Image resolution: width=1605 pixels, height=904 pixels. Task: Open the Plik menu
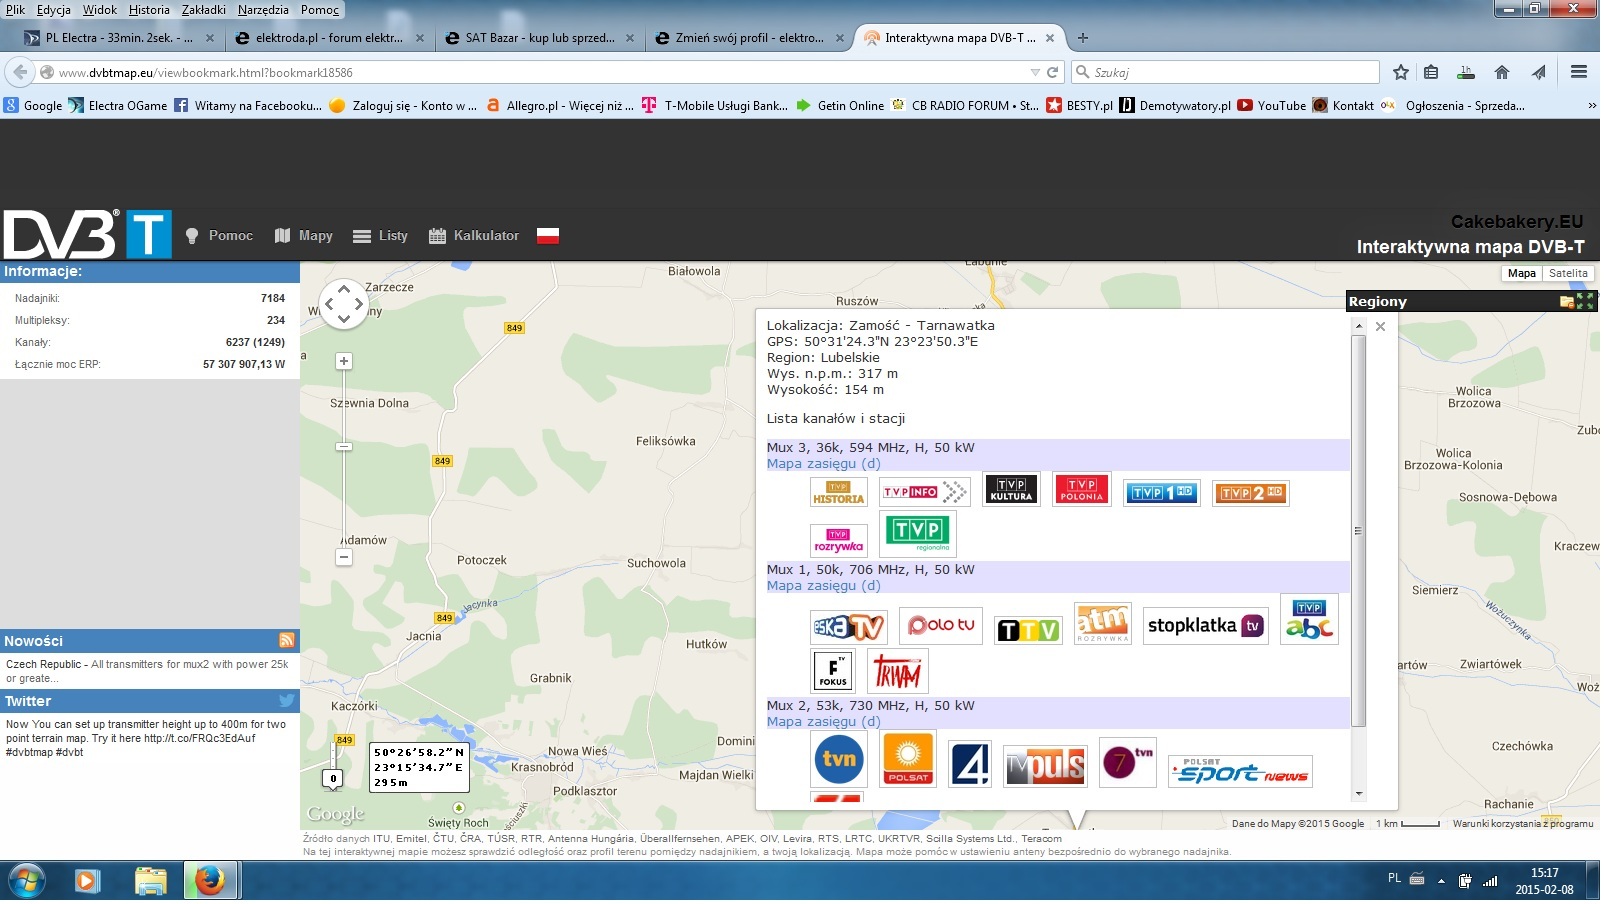(x=16, y=10)
